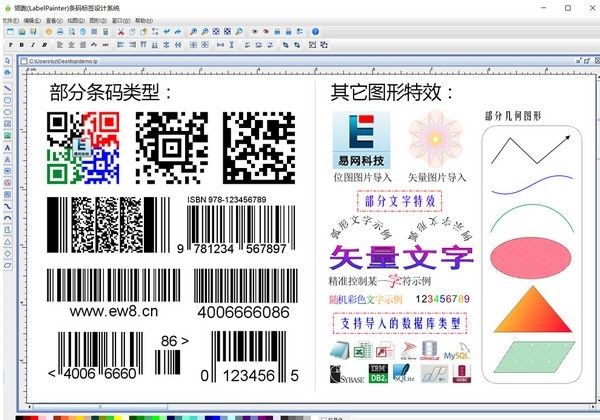This screenshot has height=420, width=600.
Task: Select the parallelogram shape tool
Action: pyautogui.click(x=7, y=265)
